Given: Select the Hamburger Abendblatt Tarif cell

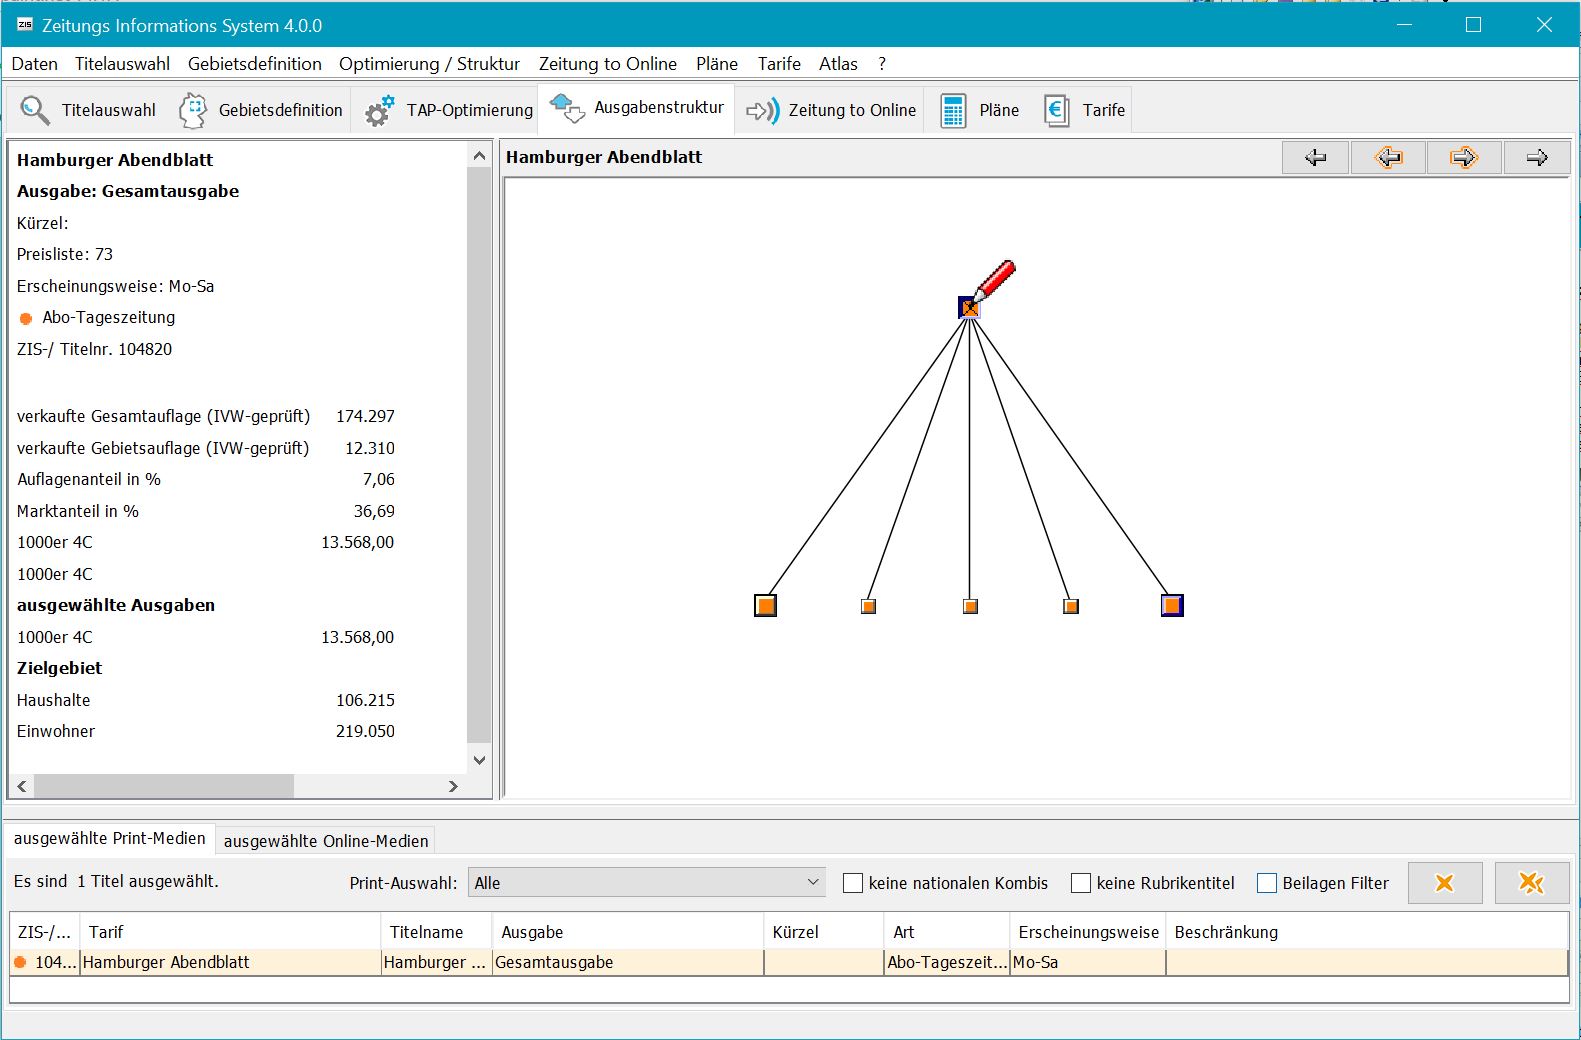Looking at the screenshot, I should 231,962.
